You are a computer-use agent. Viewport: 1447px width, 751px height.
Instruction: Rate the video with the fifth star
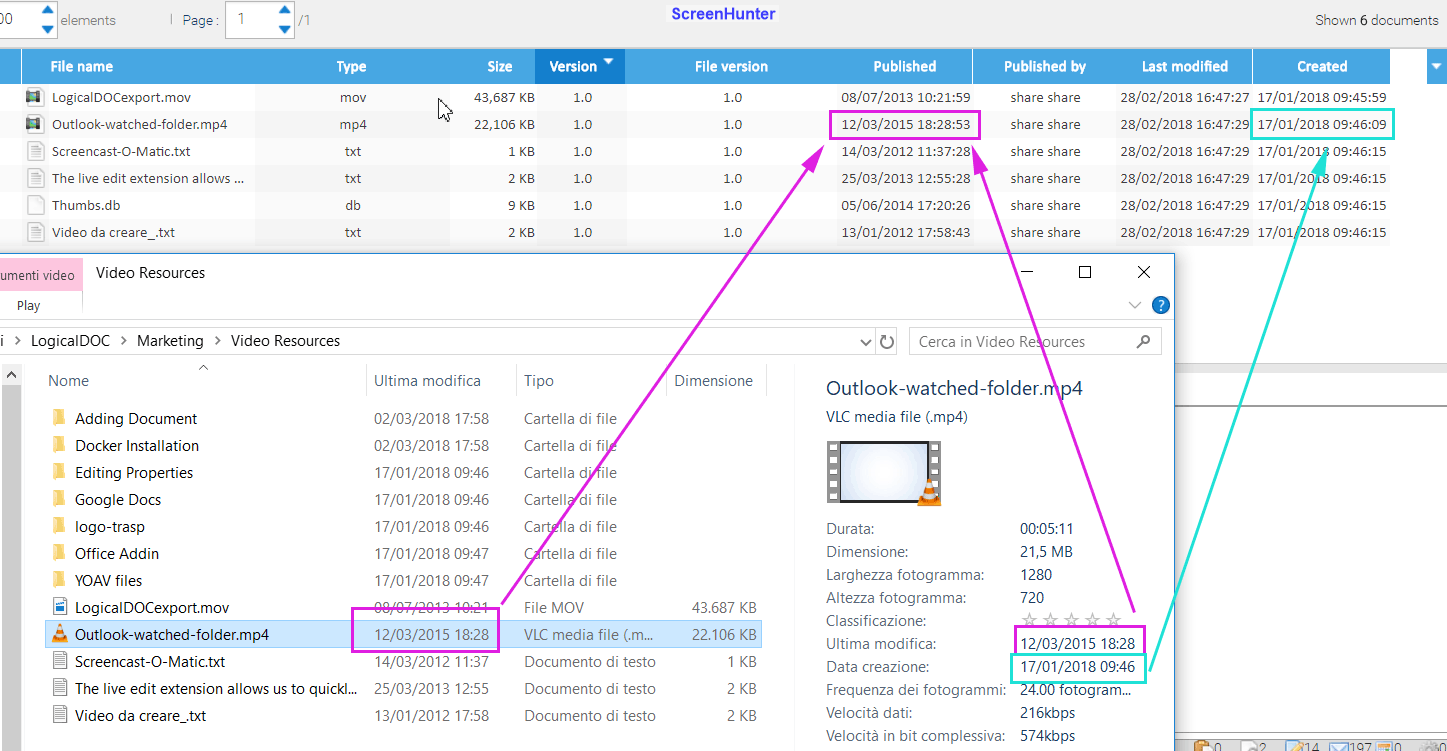point(1114,621)
